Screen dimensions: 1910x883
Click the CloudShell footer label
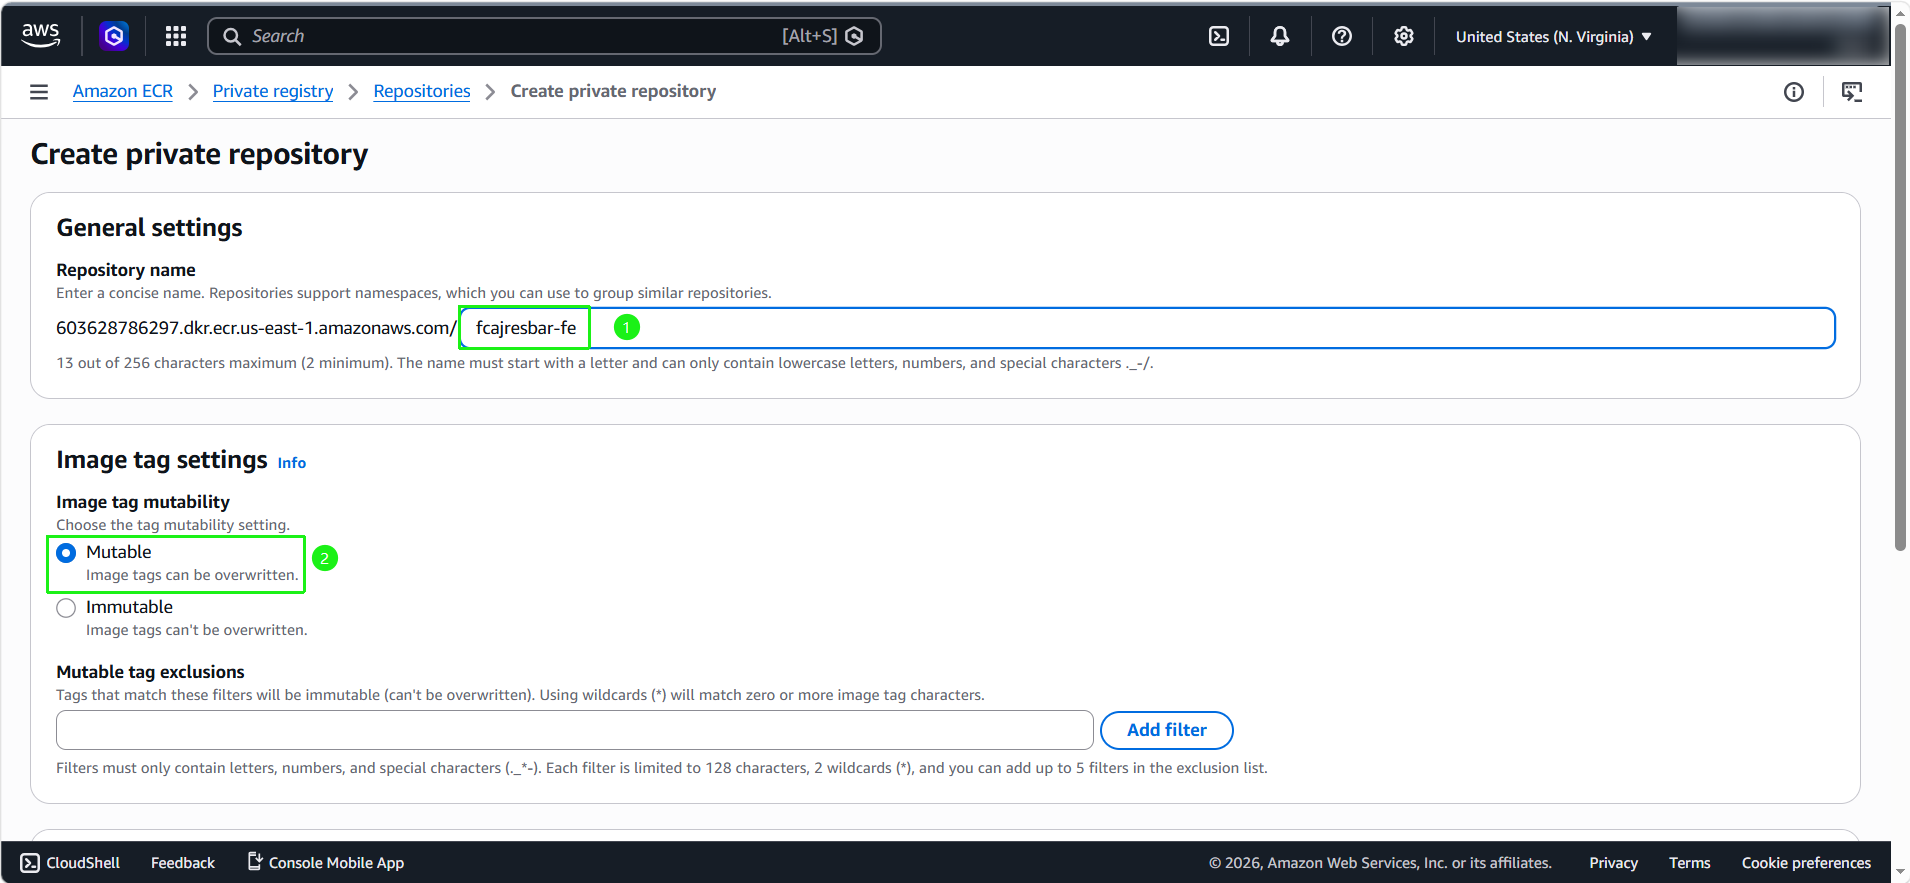pyautogui.click(x=83, y=863)
